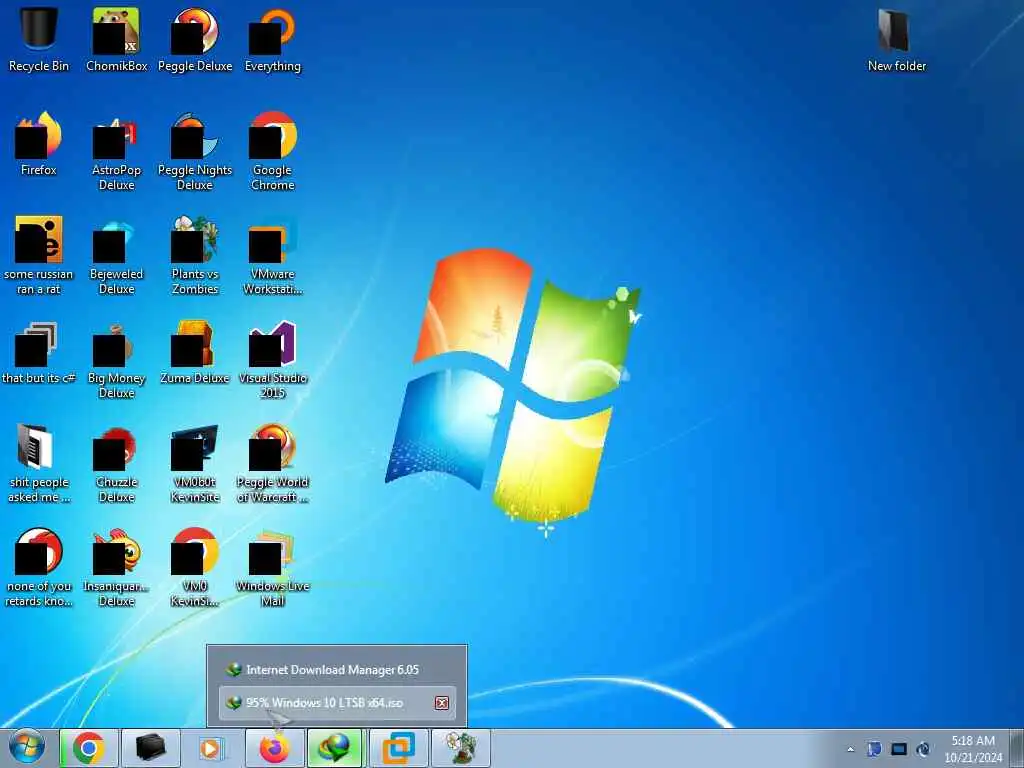Screen dimensions: 1024x768
Task: Open the Recycle Bin desktop icon
Action: [x=39, y=39]
